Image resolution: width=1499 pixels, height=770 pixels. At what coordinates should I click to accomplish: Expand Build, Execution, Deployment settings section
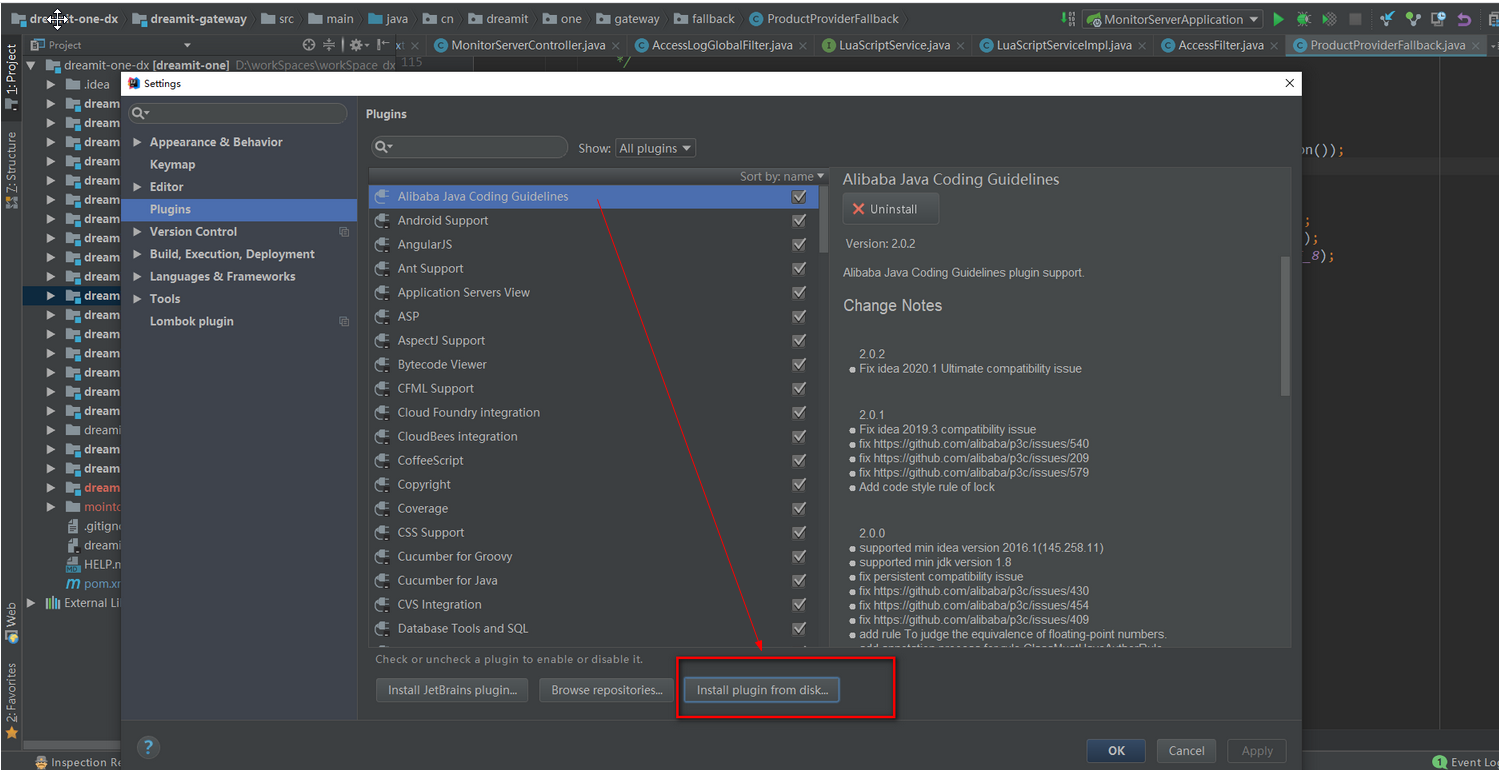[x=138, y=254]
